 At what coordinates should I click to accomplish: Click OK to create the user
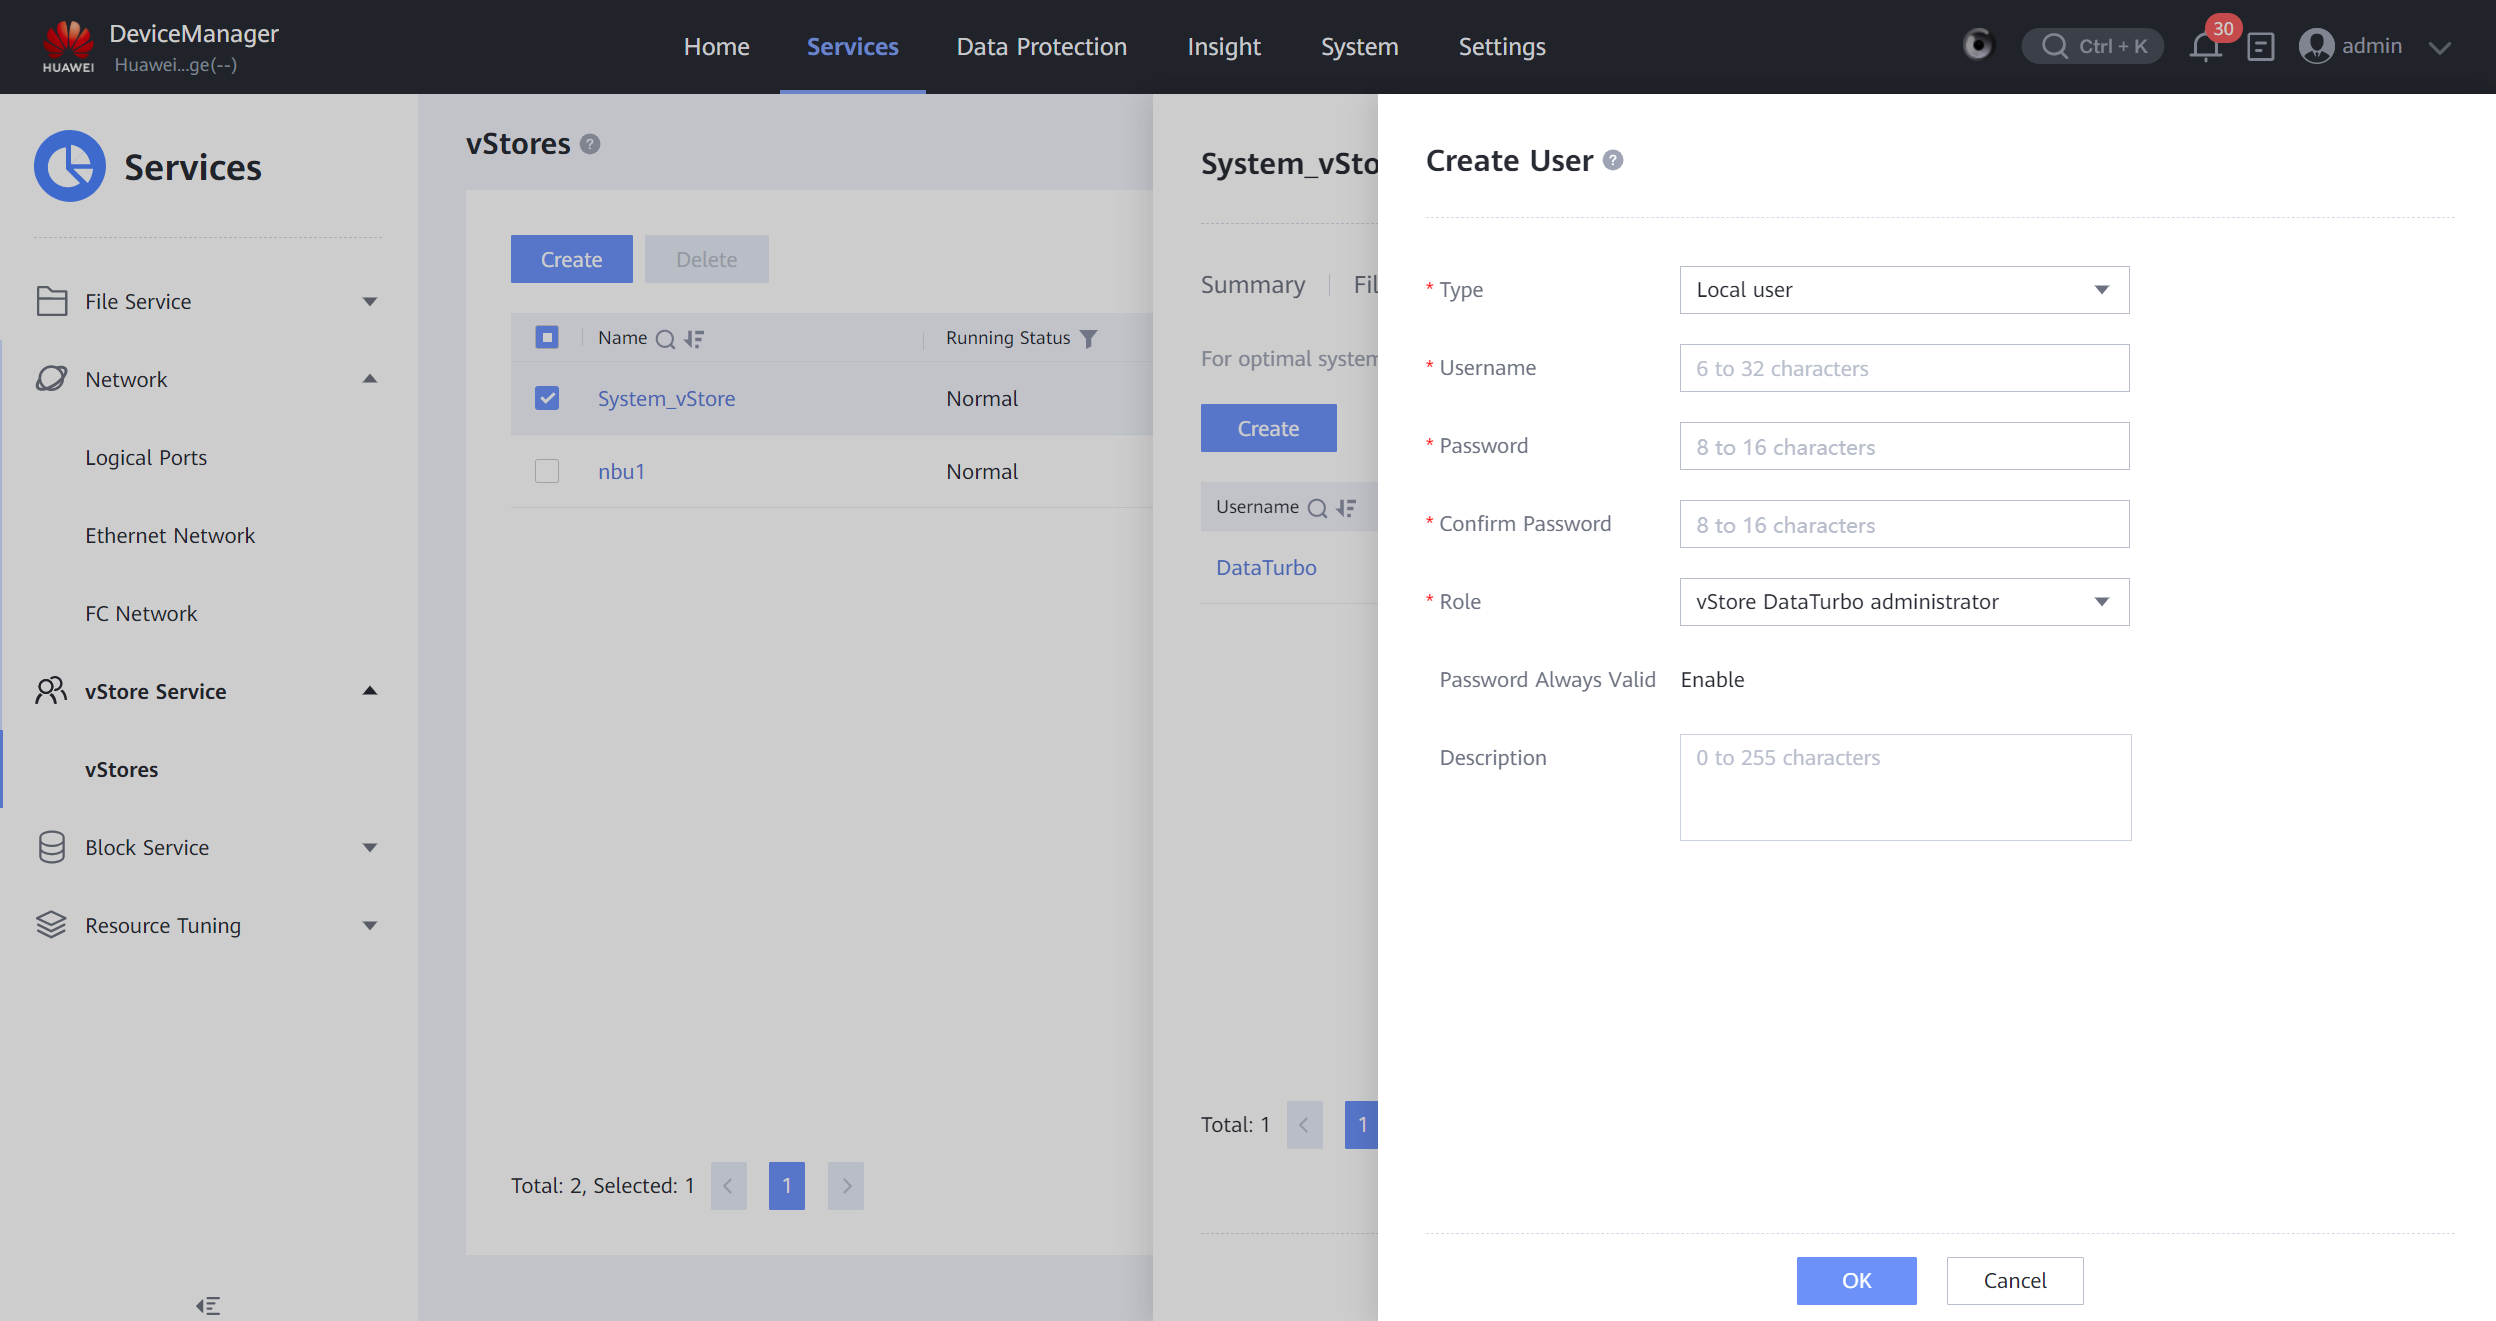[1856, 1280]
